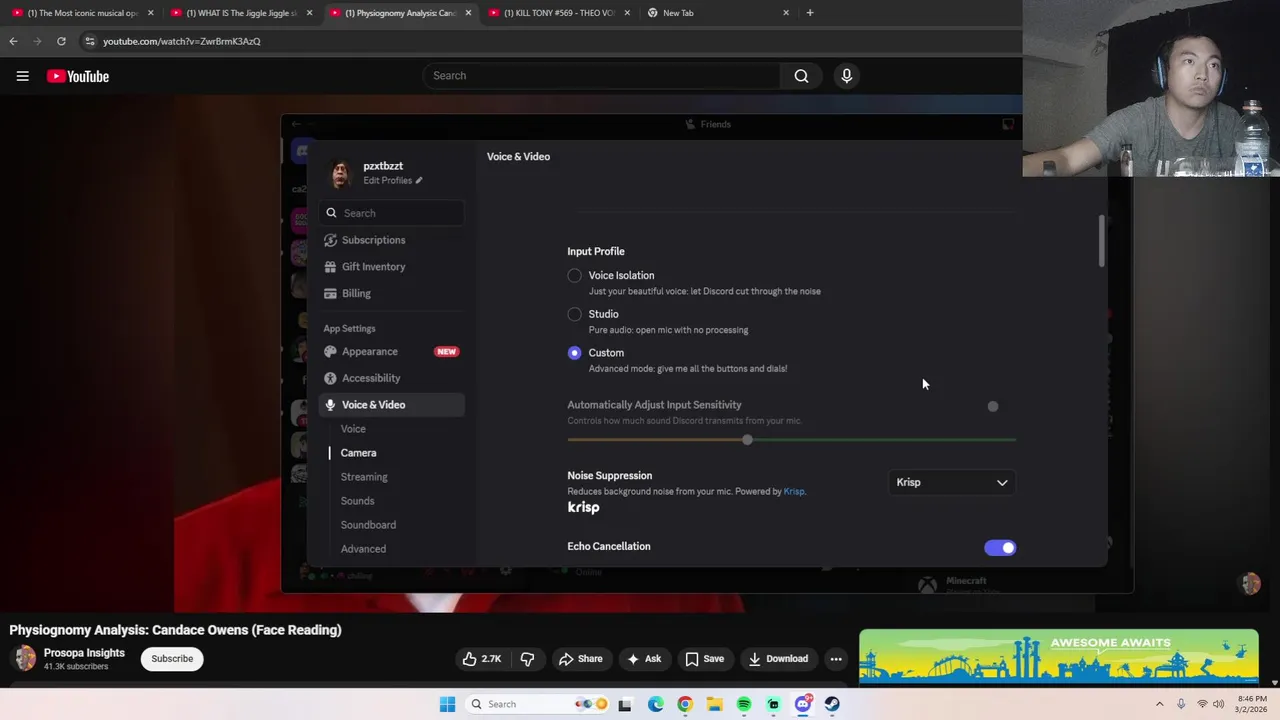1280x720 pixels.
Task: Subscribe to Prosopa Insights channel
Action: [172, 659]
